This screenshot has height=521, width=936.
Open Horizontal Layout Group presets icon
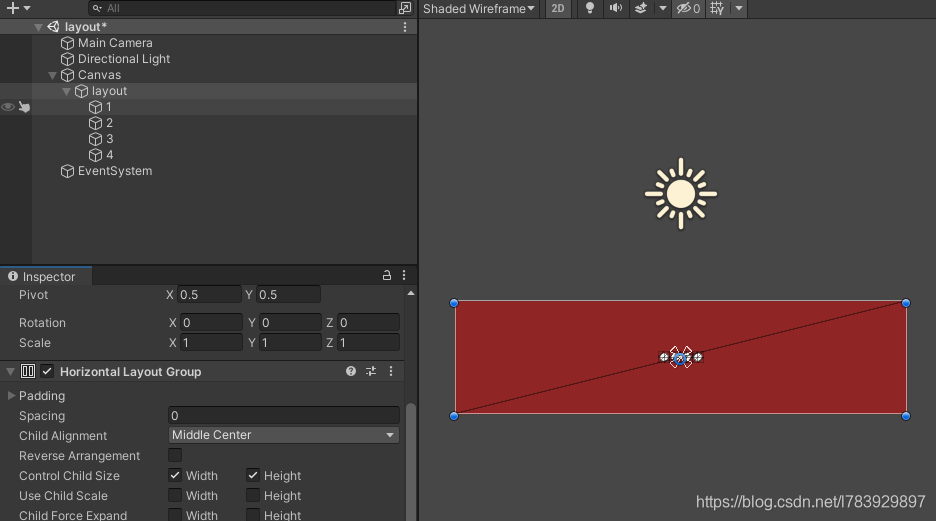pyautogui.click(x=371, y=371)
